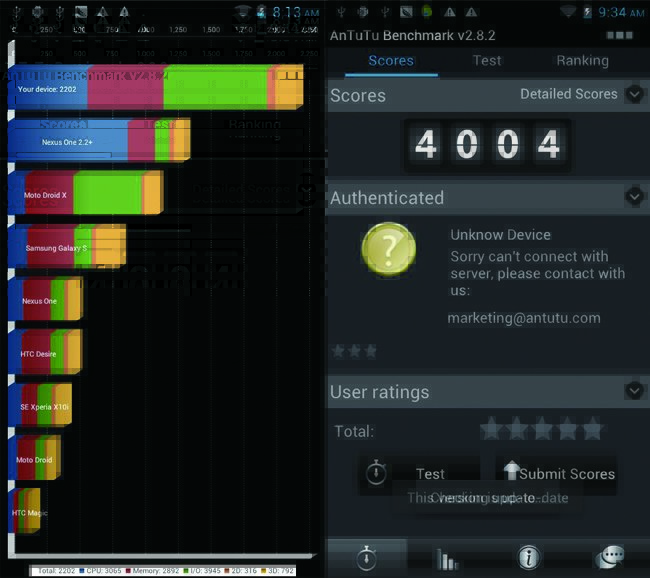This screenshot has width=650, height=578.
Task: Open the chat bubbles feedback icon
Action: (x=608, y=558)
